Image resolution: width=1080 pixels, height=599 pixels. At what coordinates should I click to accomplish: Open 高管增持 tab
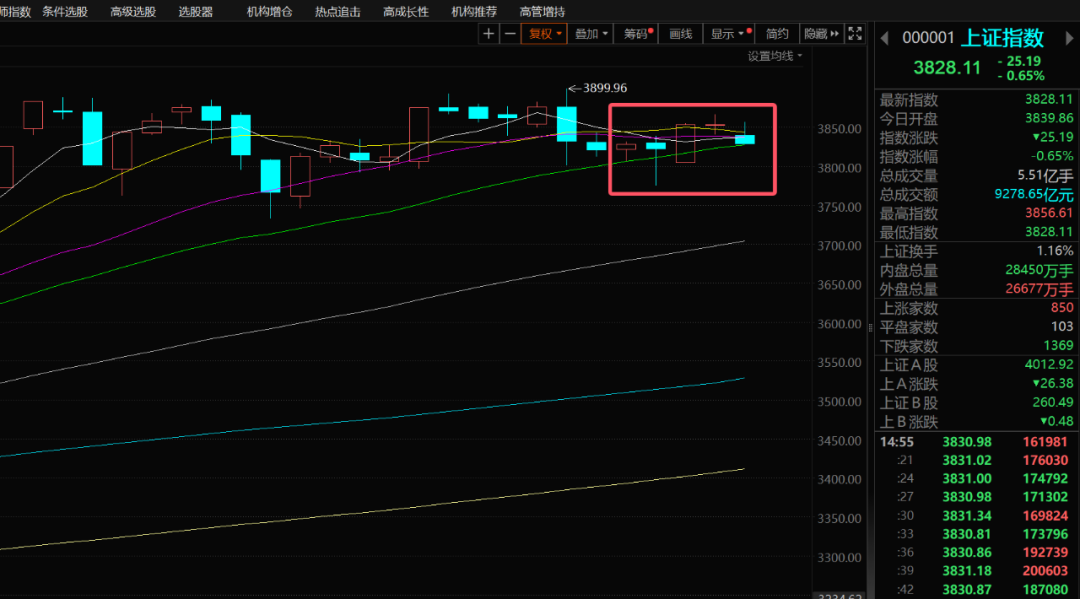(542, 12)
